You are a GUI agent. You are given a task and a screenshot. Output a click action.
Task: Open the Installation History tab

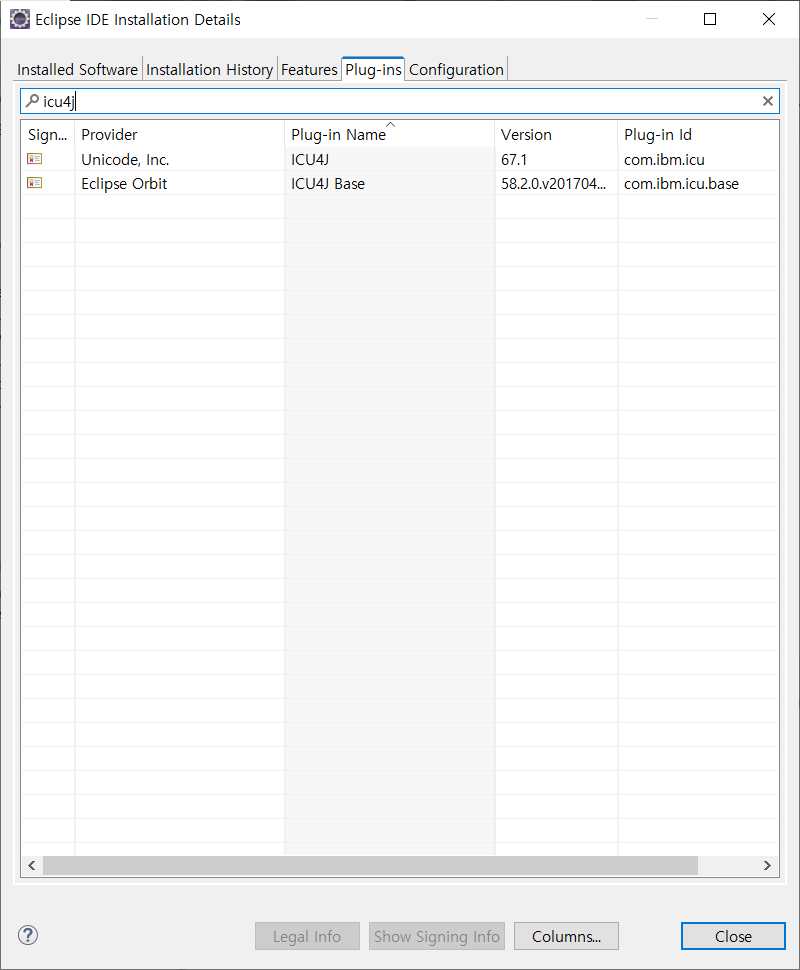pyautogui.click(x=209, y=69)
